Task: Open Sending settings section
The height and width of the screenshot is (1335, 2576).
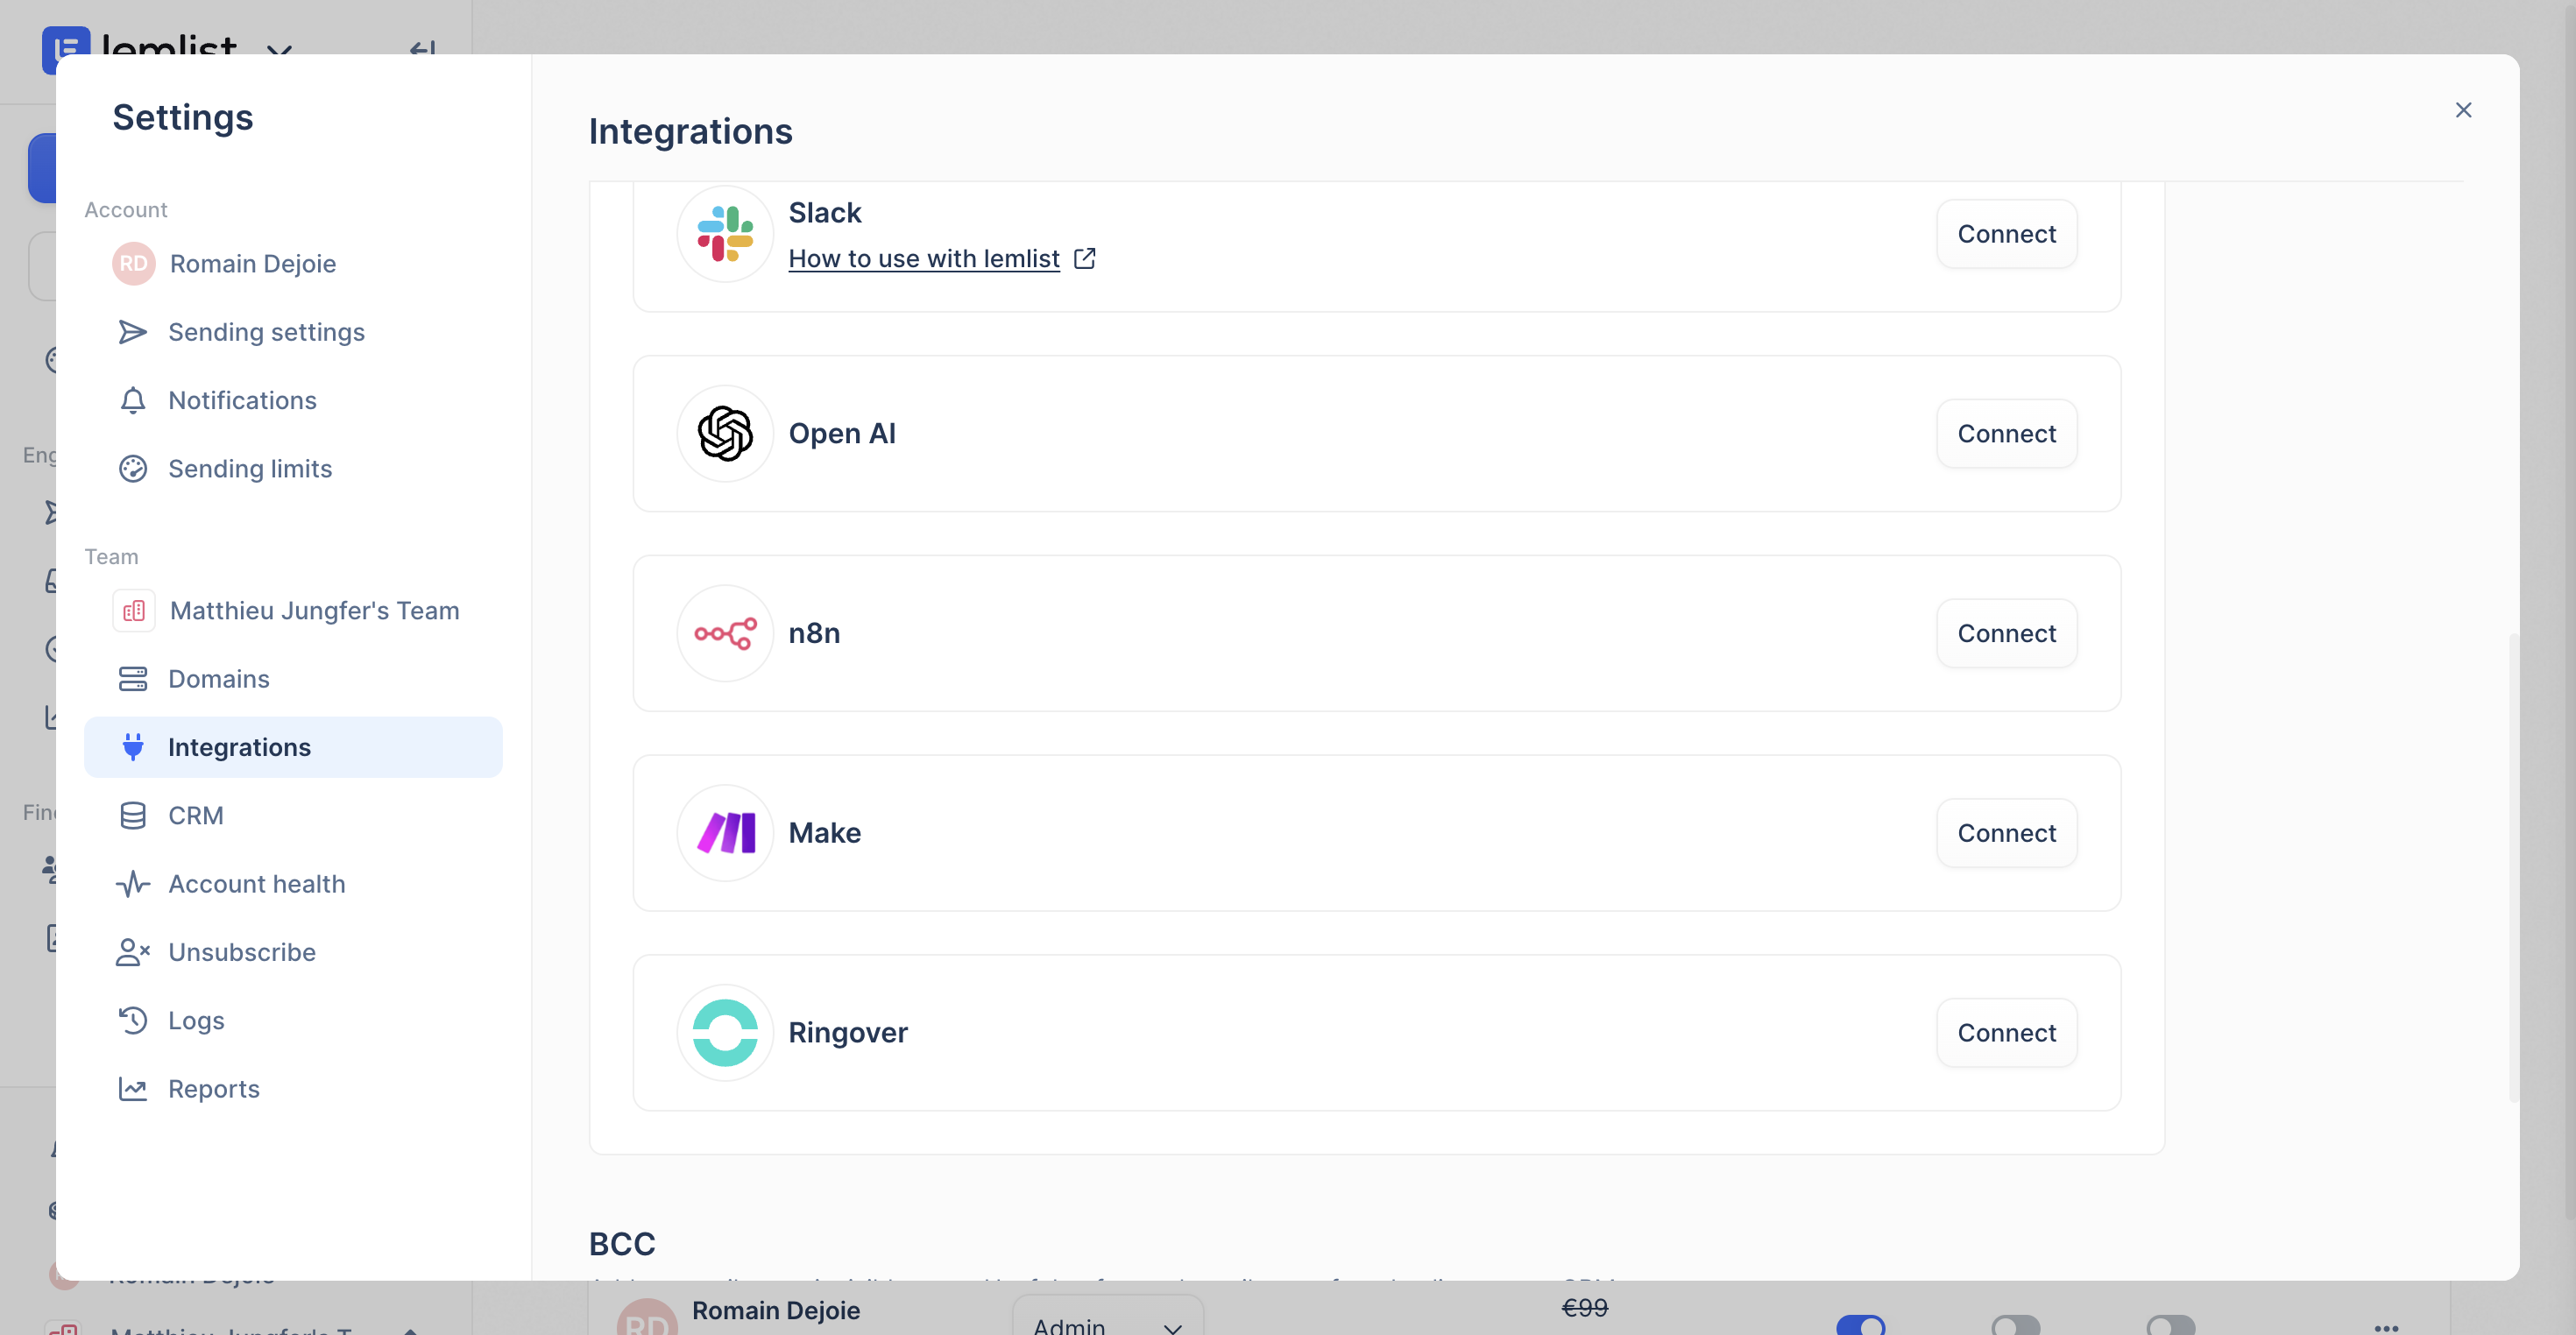Action: click(293, 331)
